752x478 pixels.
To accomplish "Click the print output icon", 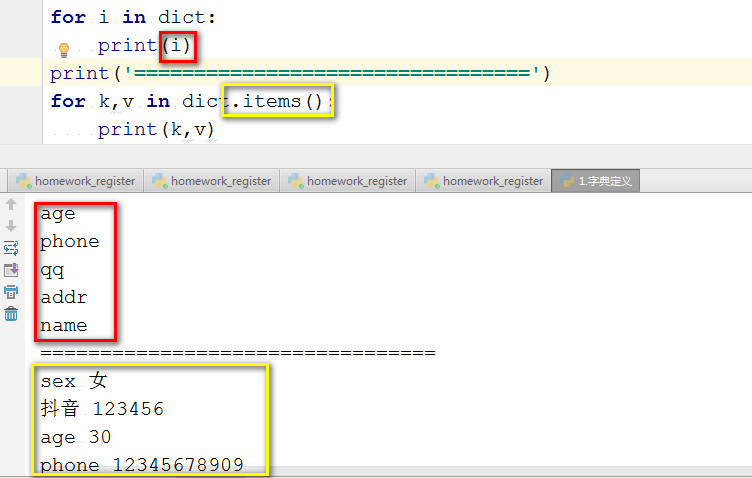I will 11,291.
